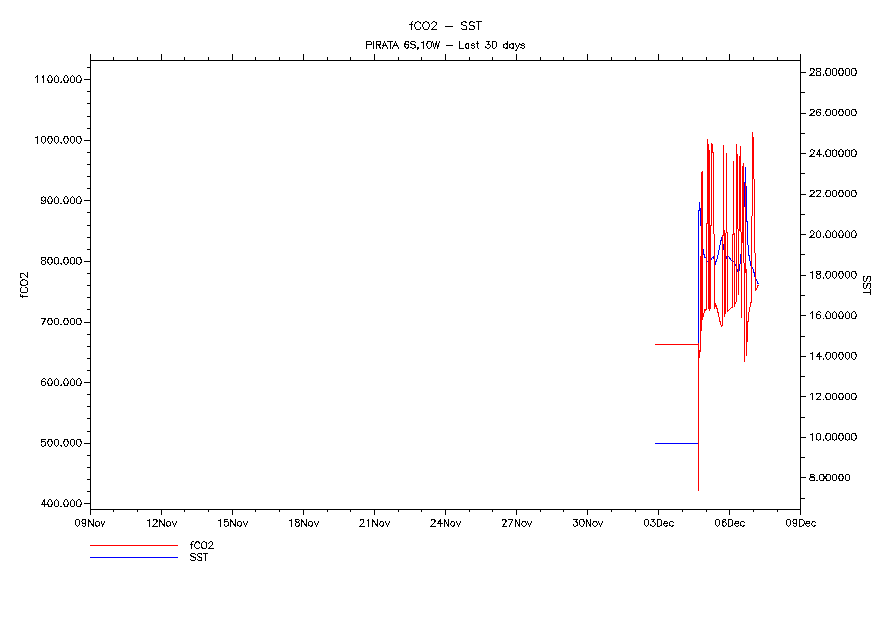Click the rotated SST right axis title
The image size is (891, 630).
[867, 285]
